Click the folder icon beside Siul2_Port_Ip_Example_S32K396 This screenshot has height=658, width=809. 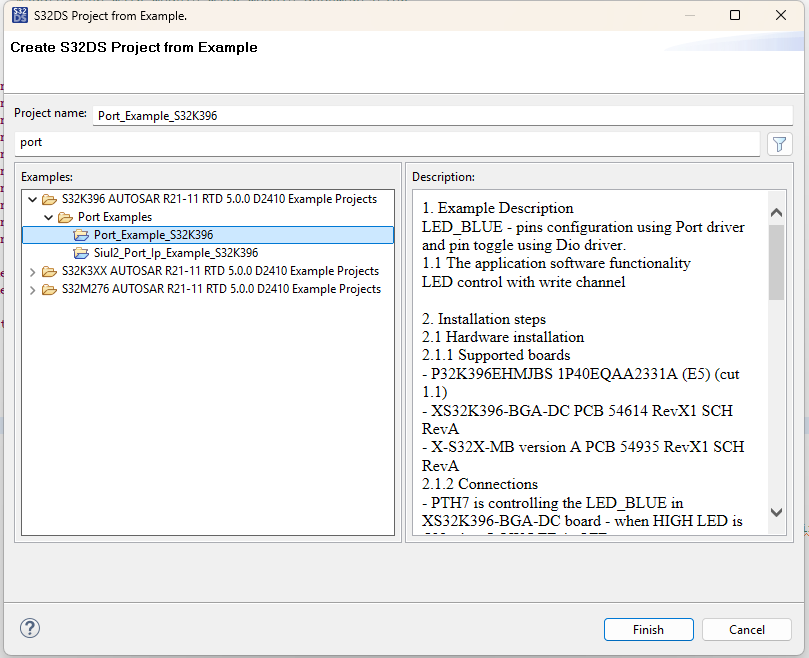click(81, 253)
